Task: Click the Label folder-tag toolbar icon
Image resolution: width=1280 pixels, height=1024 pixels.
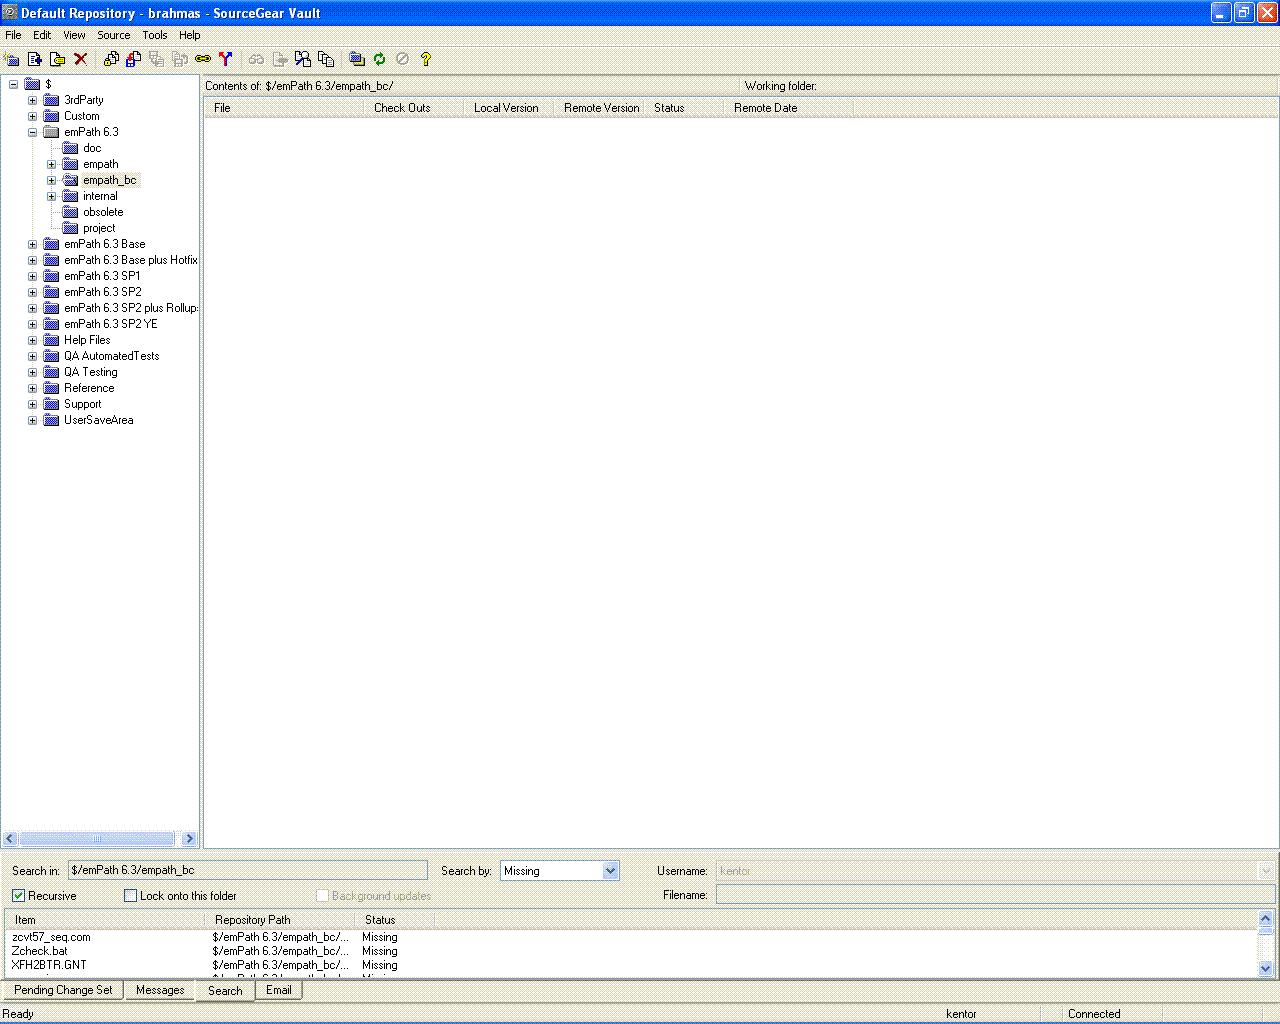Action: [58, 59]
